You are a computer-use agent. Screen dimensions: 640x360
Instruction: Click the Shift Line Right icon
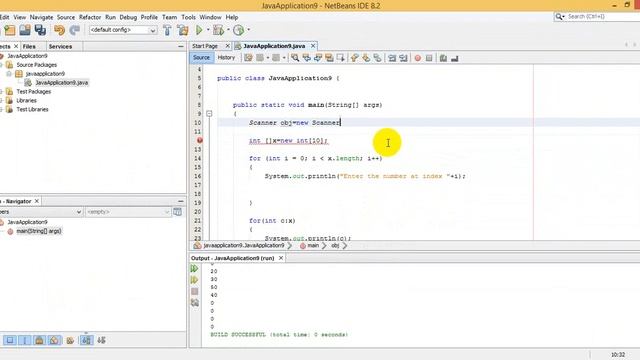point(404,58)
